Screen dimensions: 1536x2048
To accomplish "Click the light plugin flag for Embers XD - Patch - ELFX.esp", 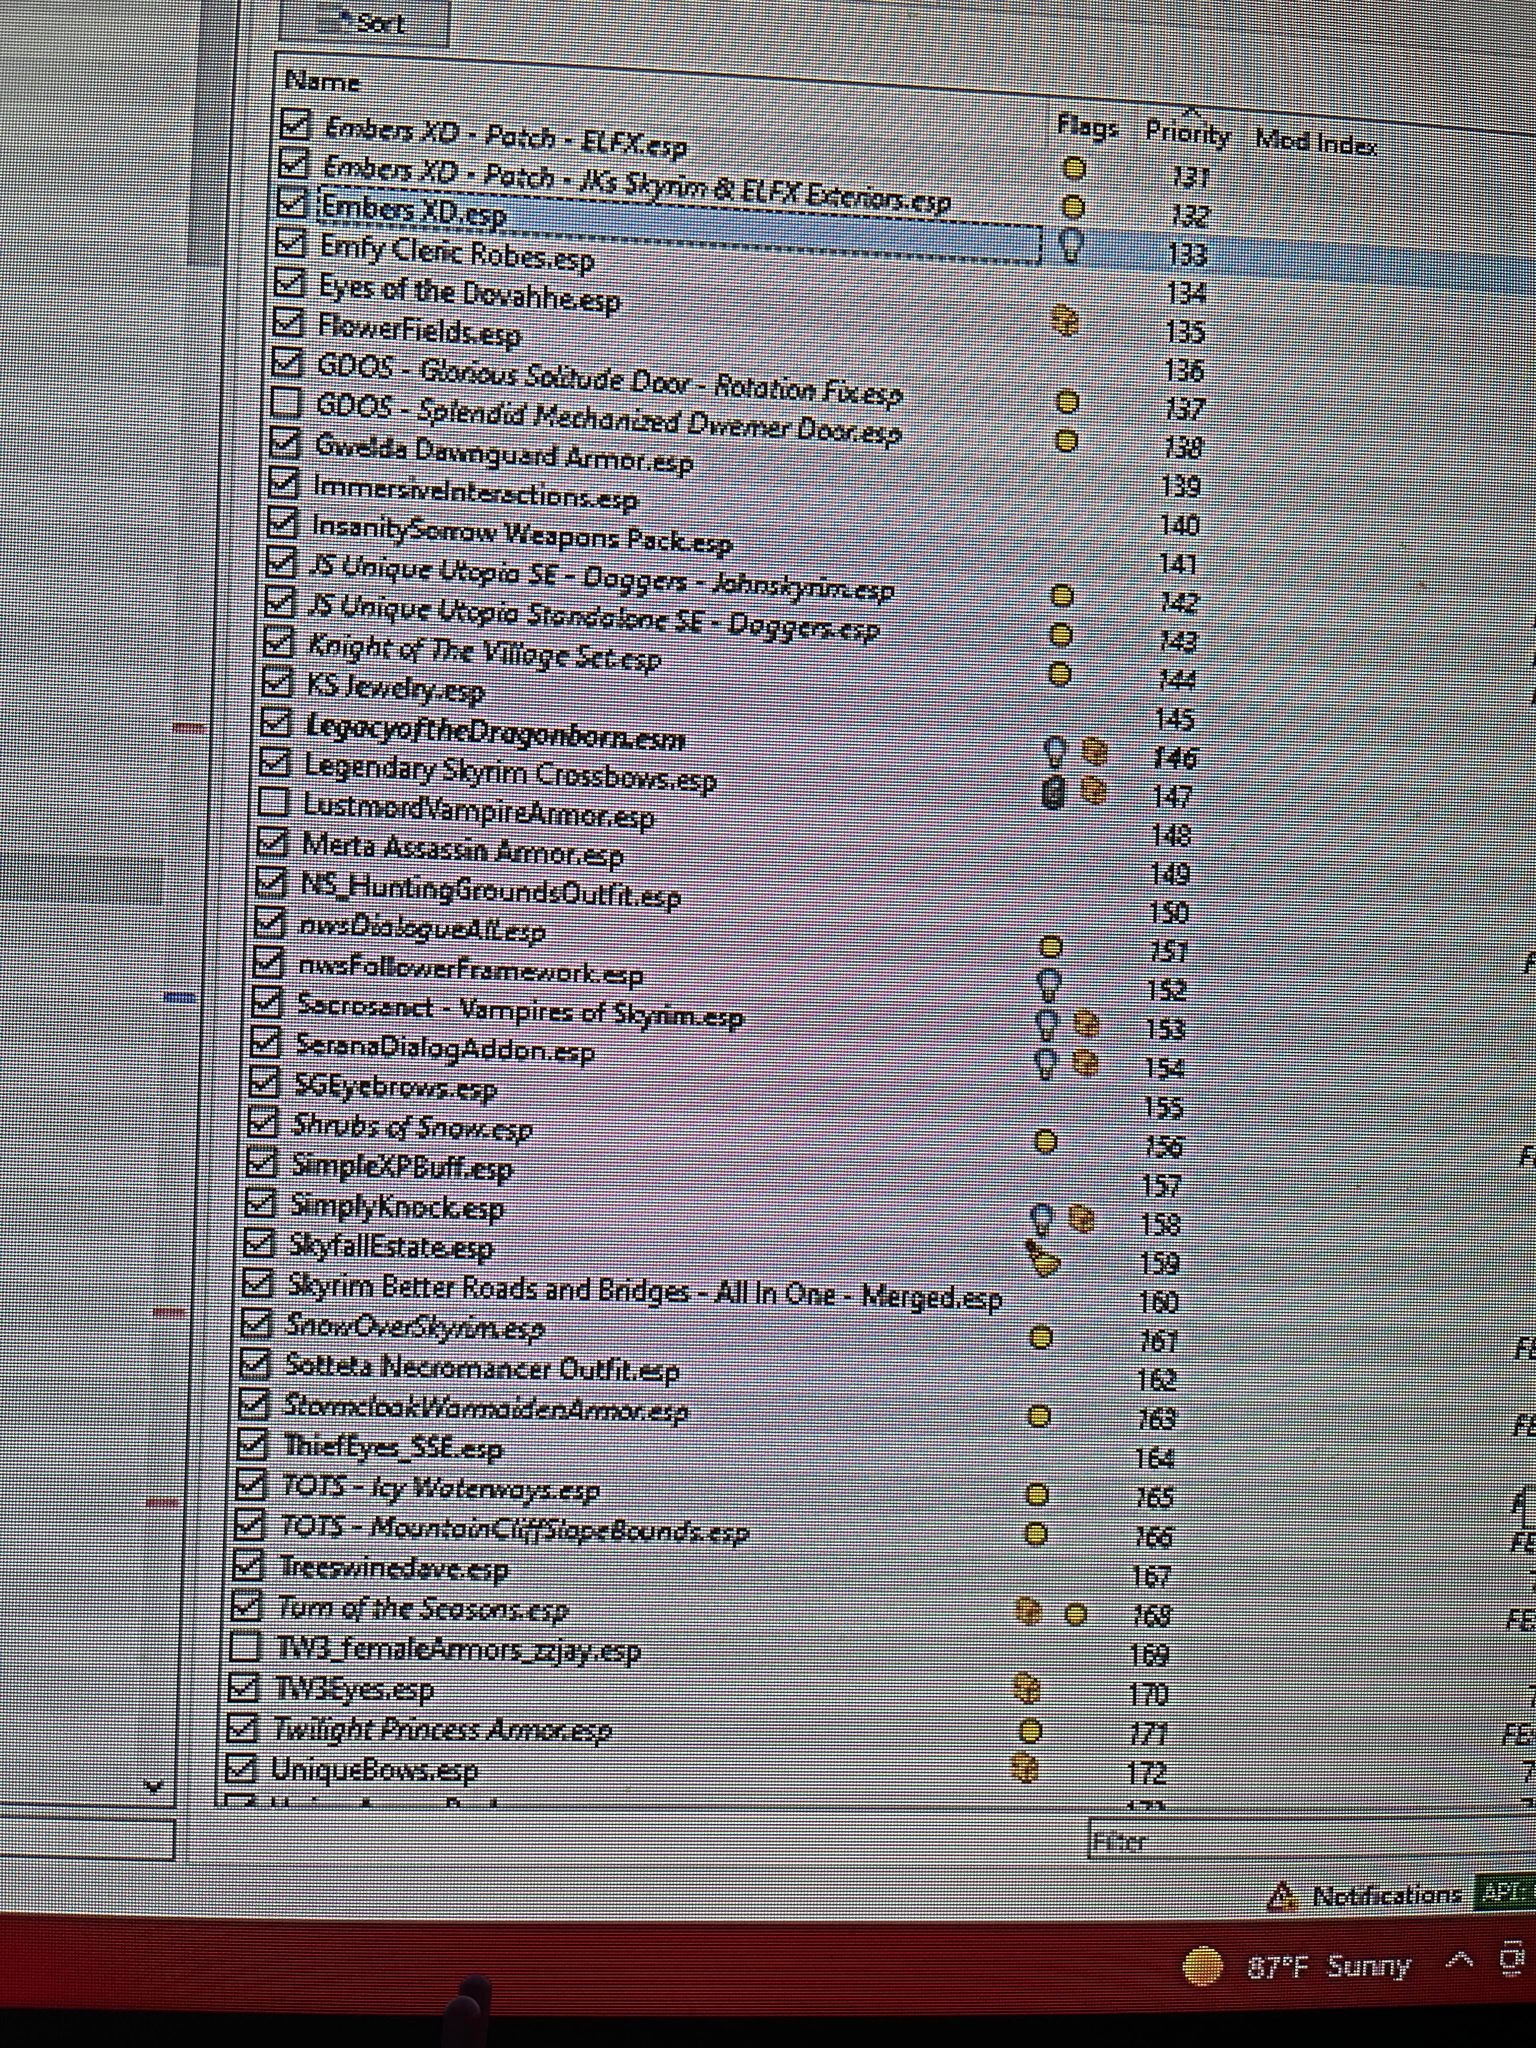I will point(1073,168).
